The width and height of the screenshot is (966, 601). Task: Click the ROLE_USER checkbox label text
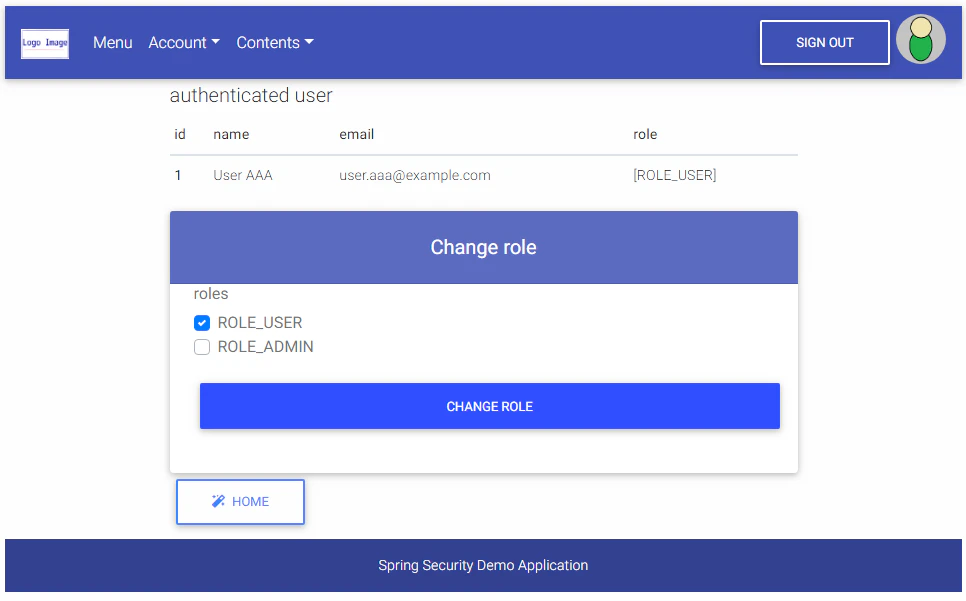tap(260, 323)
